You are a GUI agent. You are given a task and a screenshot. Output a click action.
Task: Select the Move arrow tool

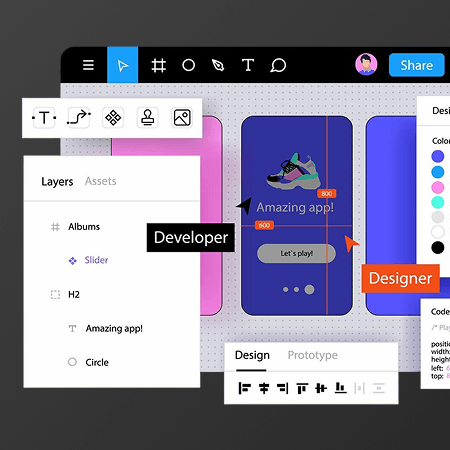122,65
